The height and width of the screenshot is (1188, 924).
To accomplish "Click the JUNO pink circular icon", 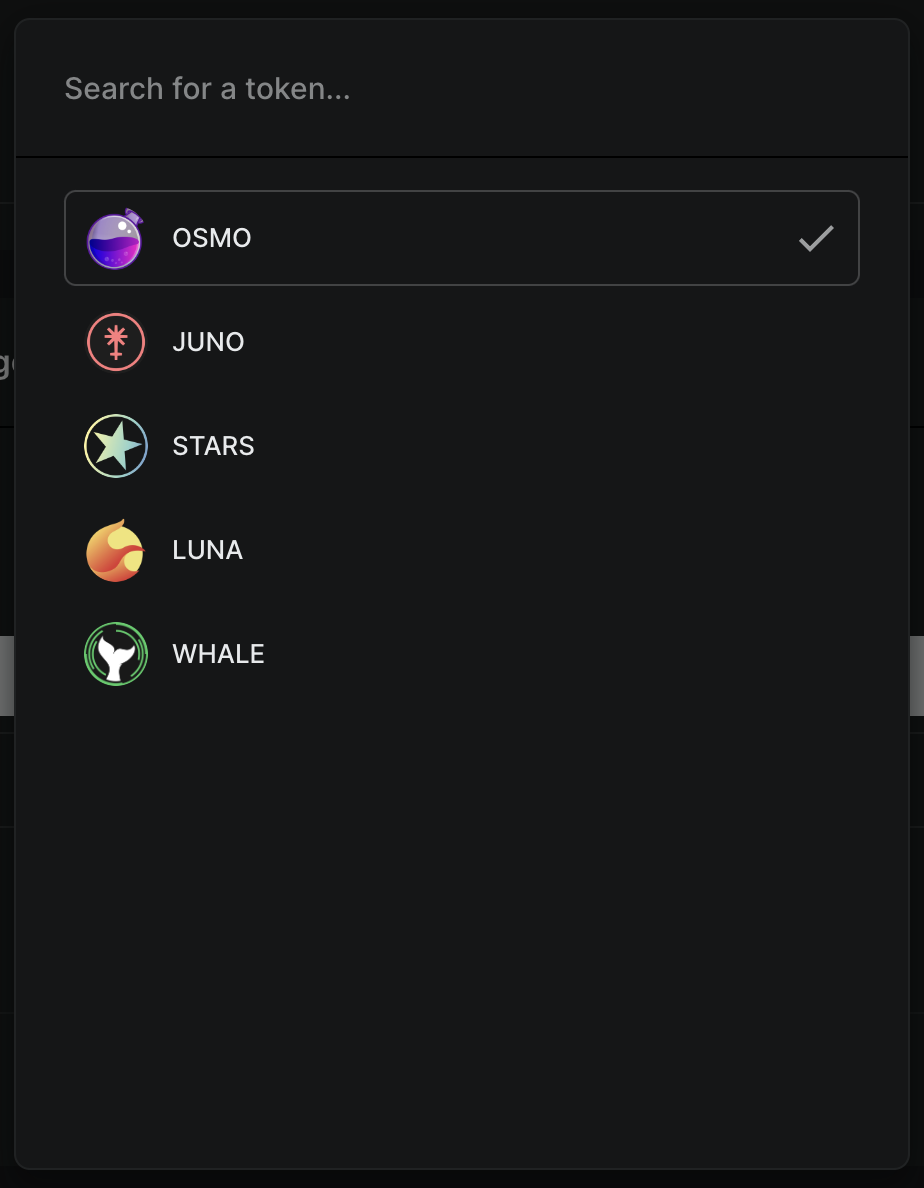I will pos(116,342).
